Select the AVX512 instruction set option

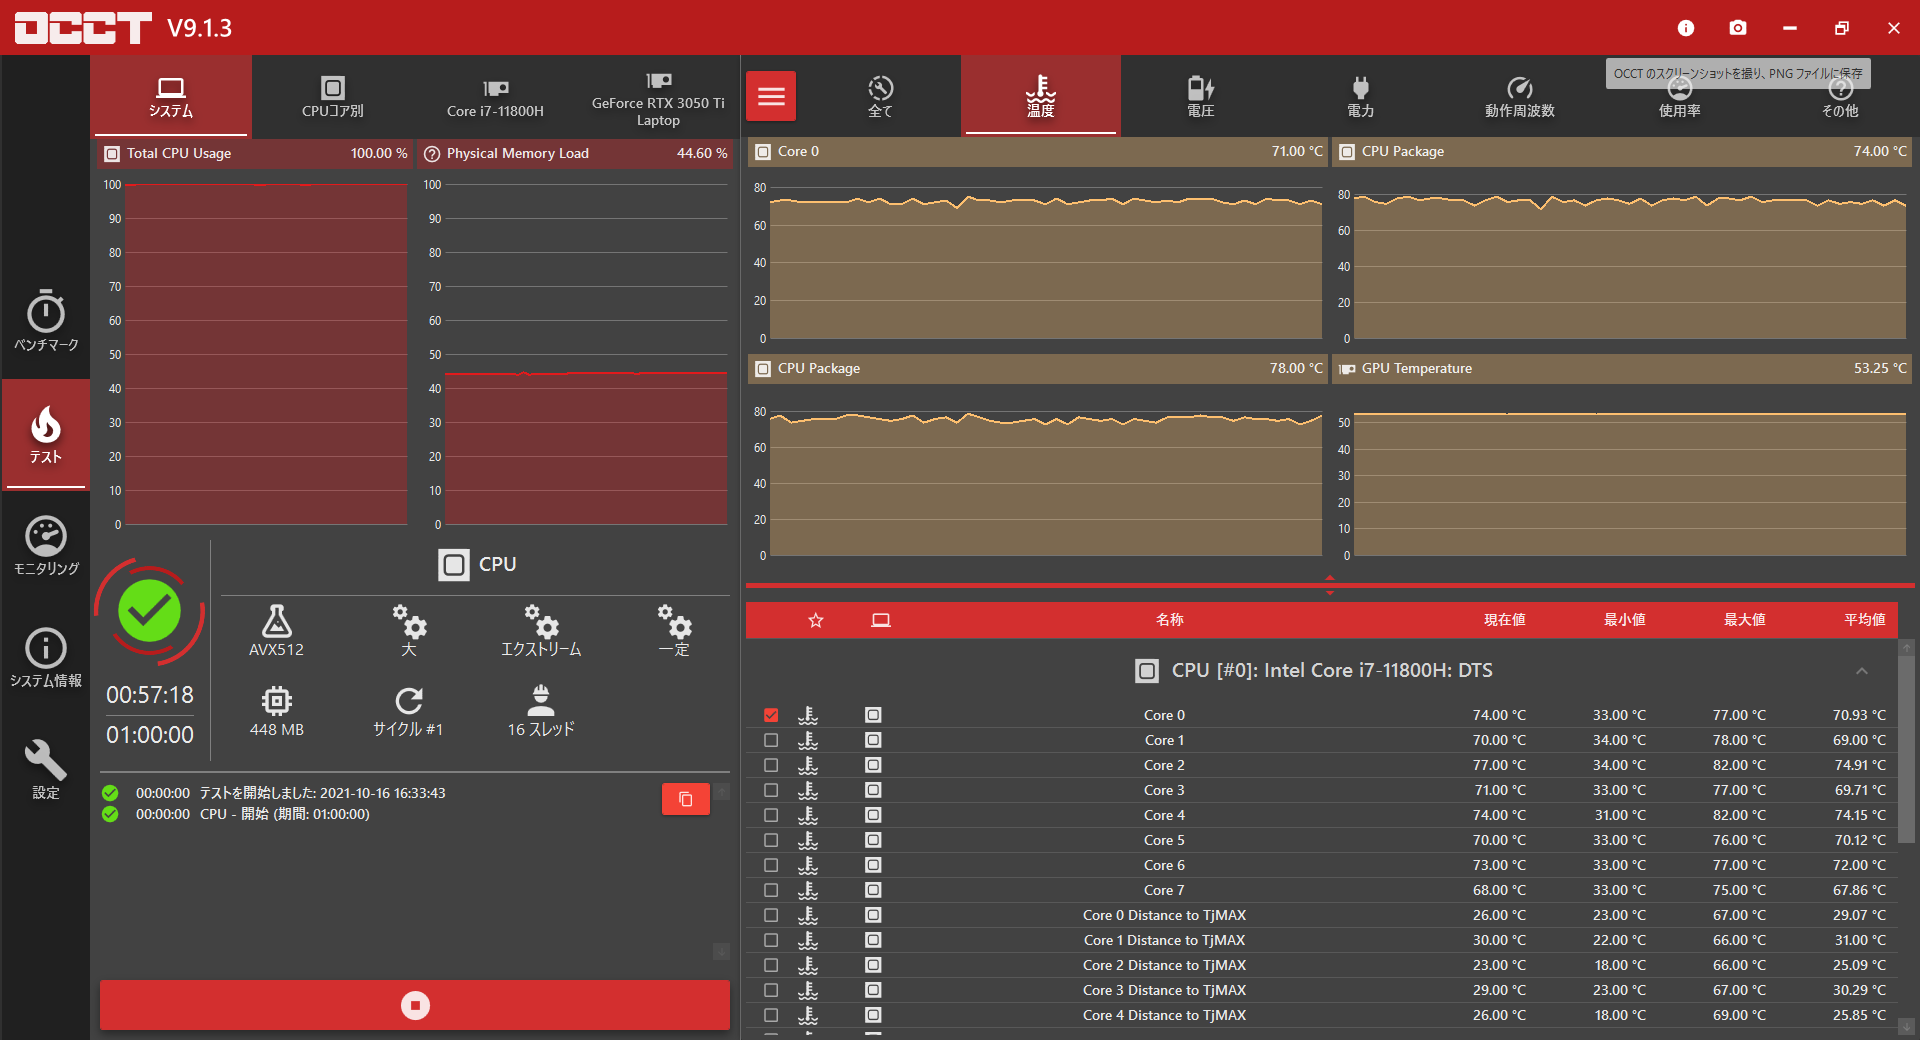point(277,630)
